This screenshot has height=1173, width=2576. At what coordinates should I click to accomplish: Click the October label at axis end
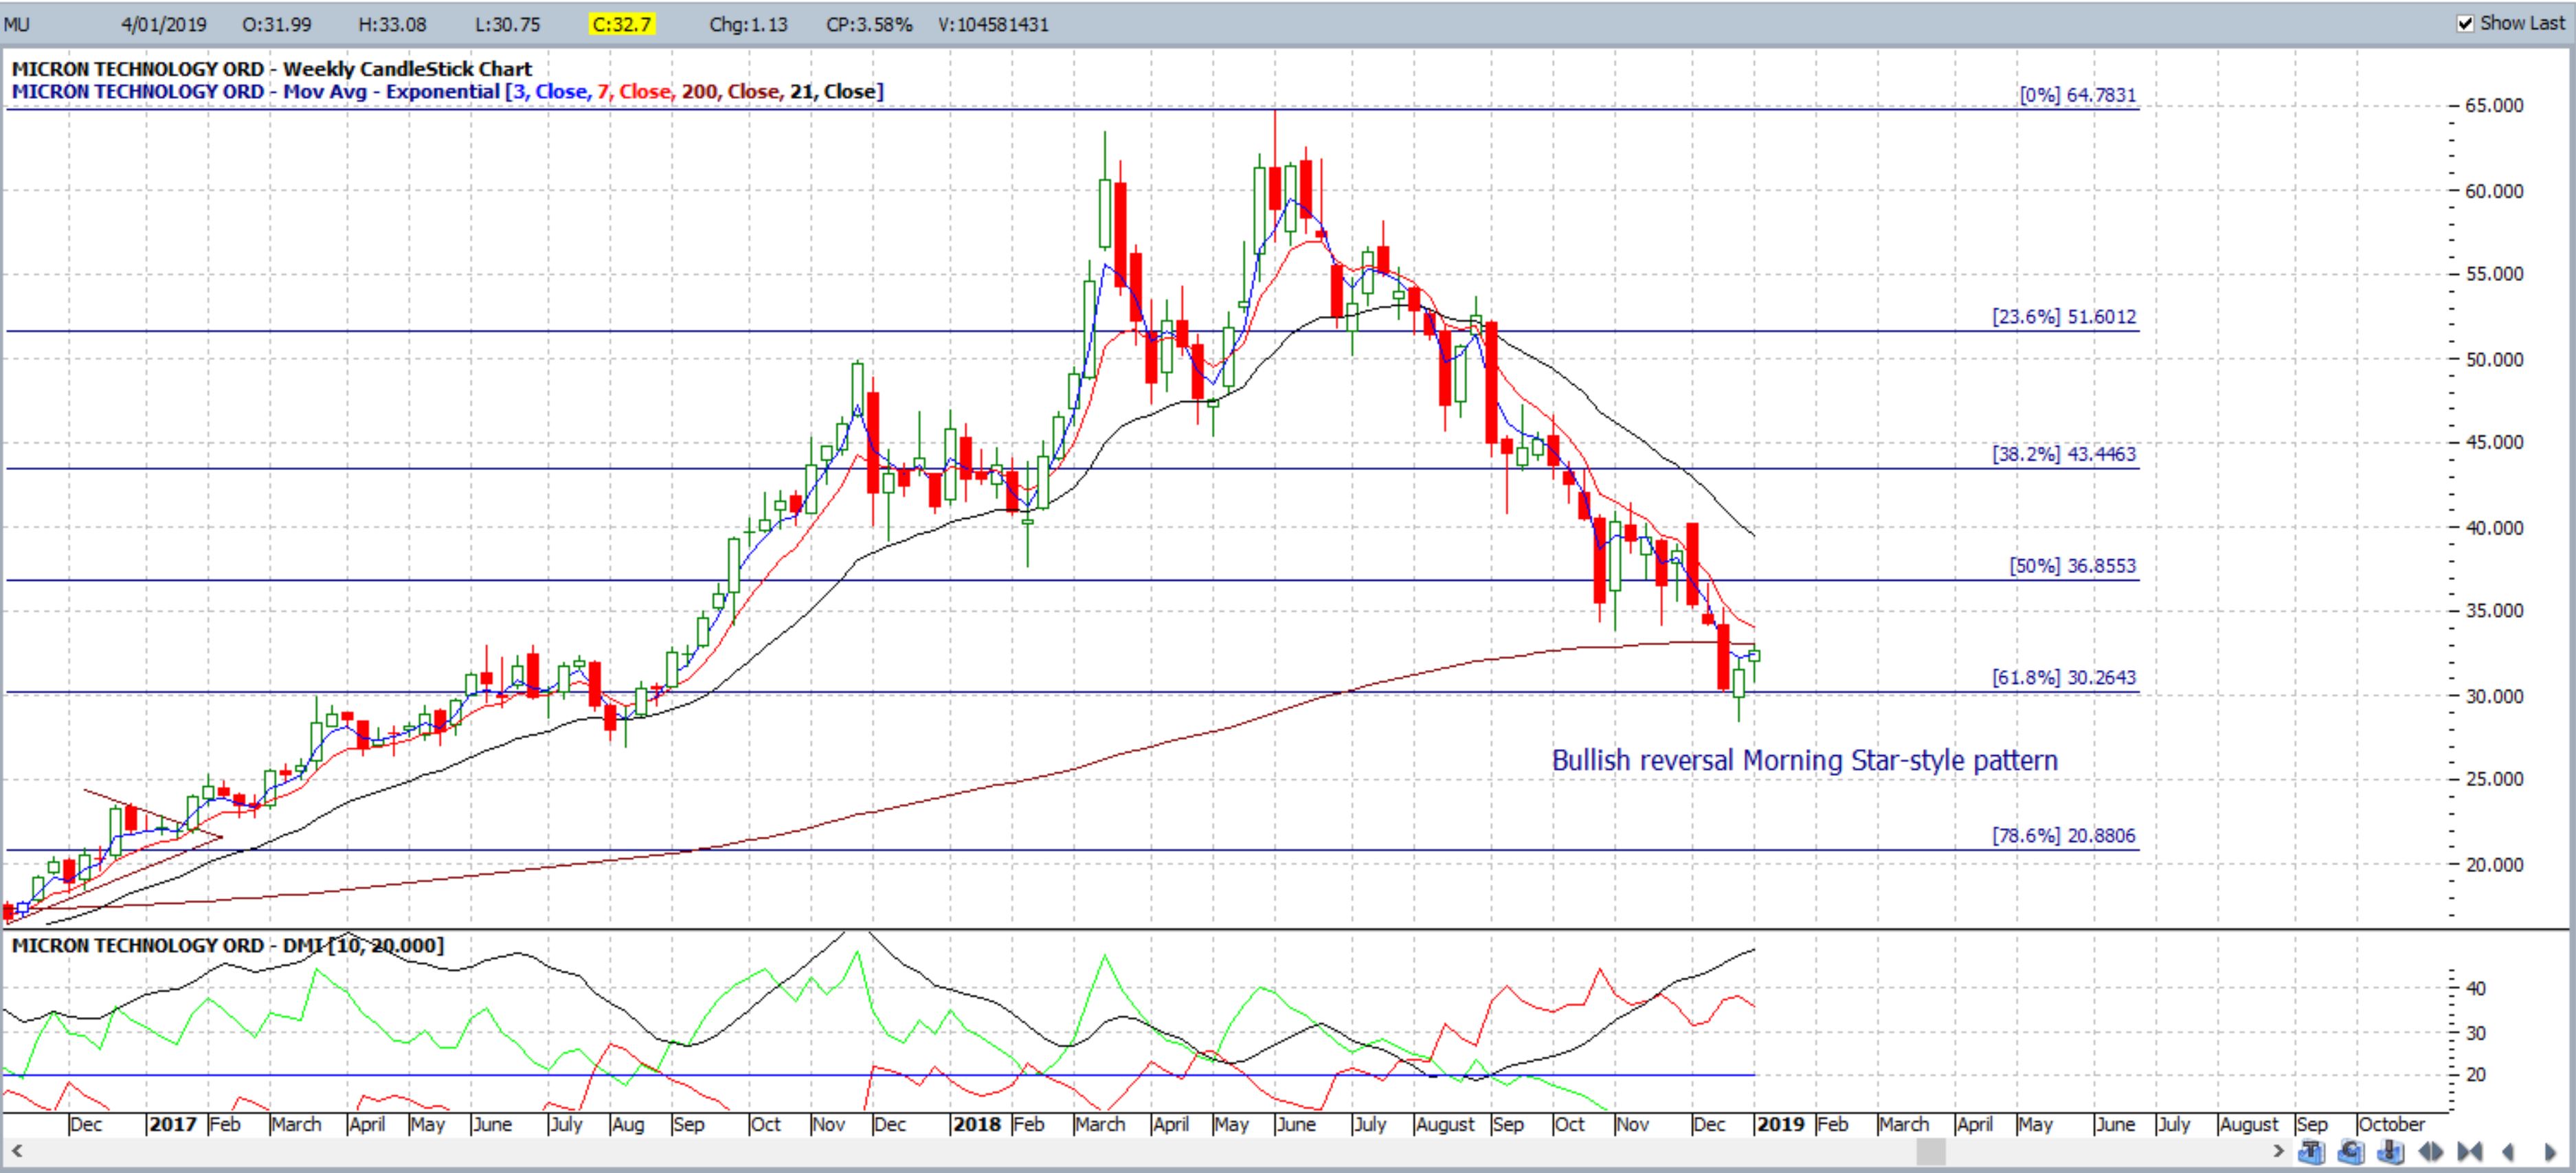(2391, 1124)
